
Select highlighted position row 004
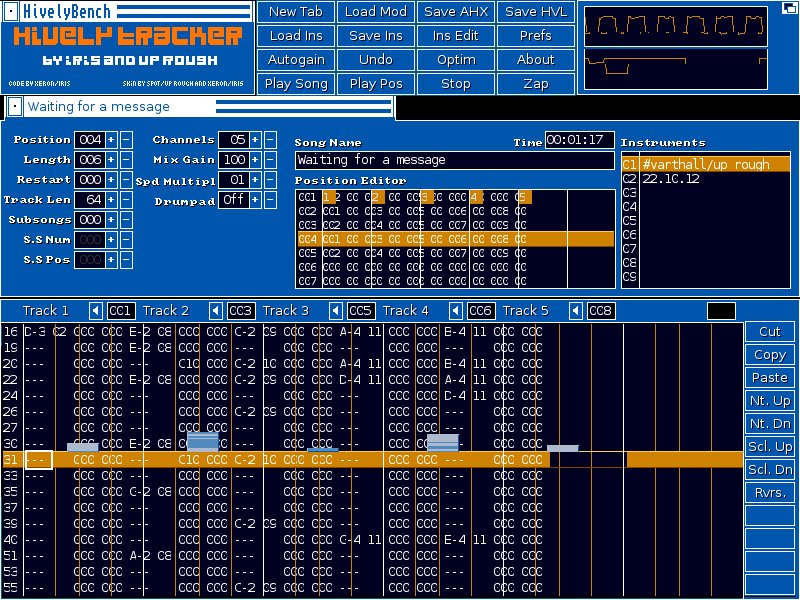click(456, 239)
